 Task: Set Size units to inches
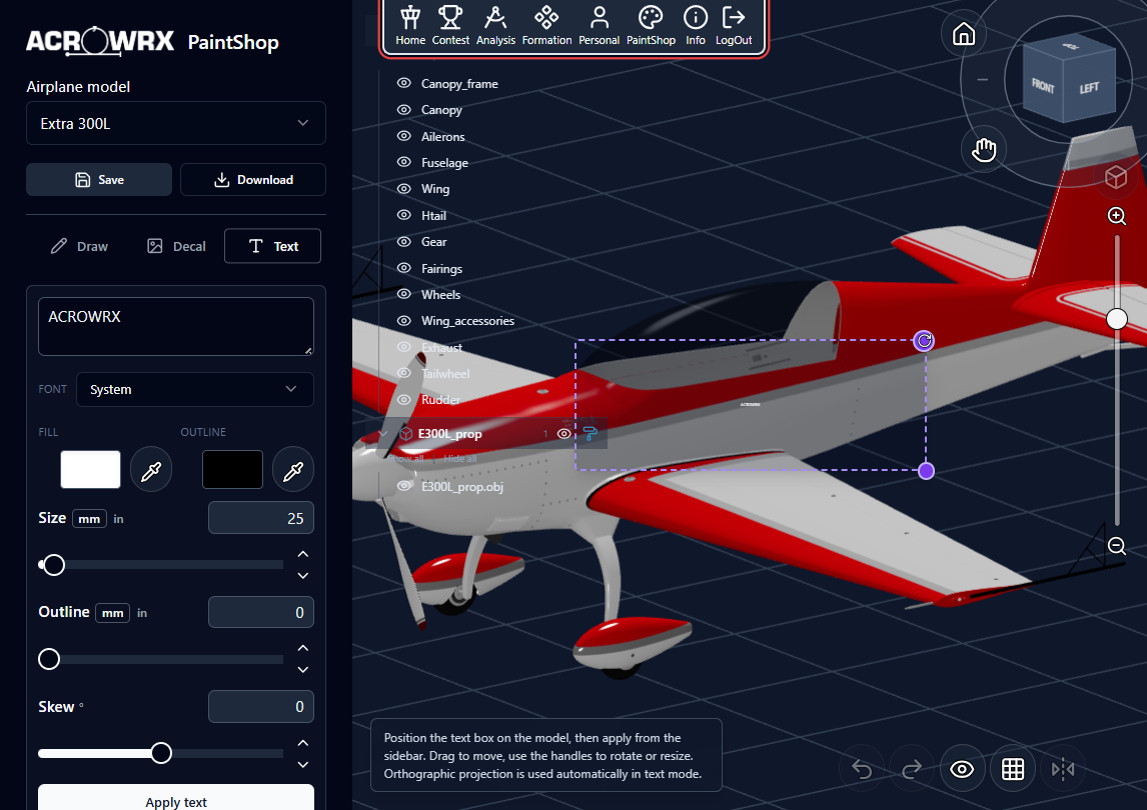pyautogui.click(x=119, y=519)
